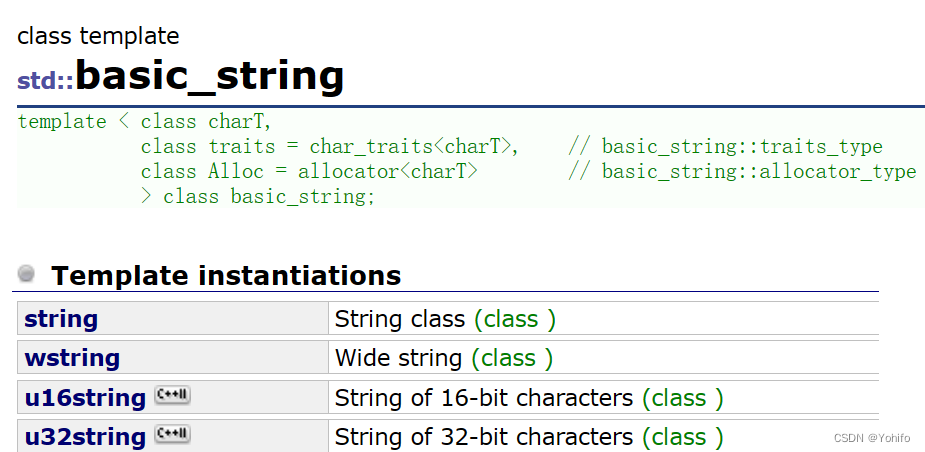Click the "class template" label

(x=98, y=37)
